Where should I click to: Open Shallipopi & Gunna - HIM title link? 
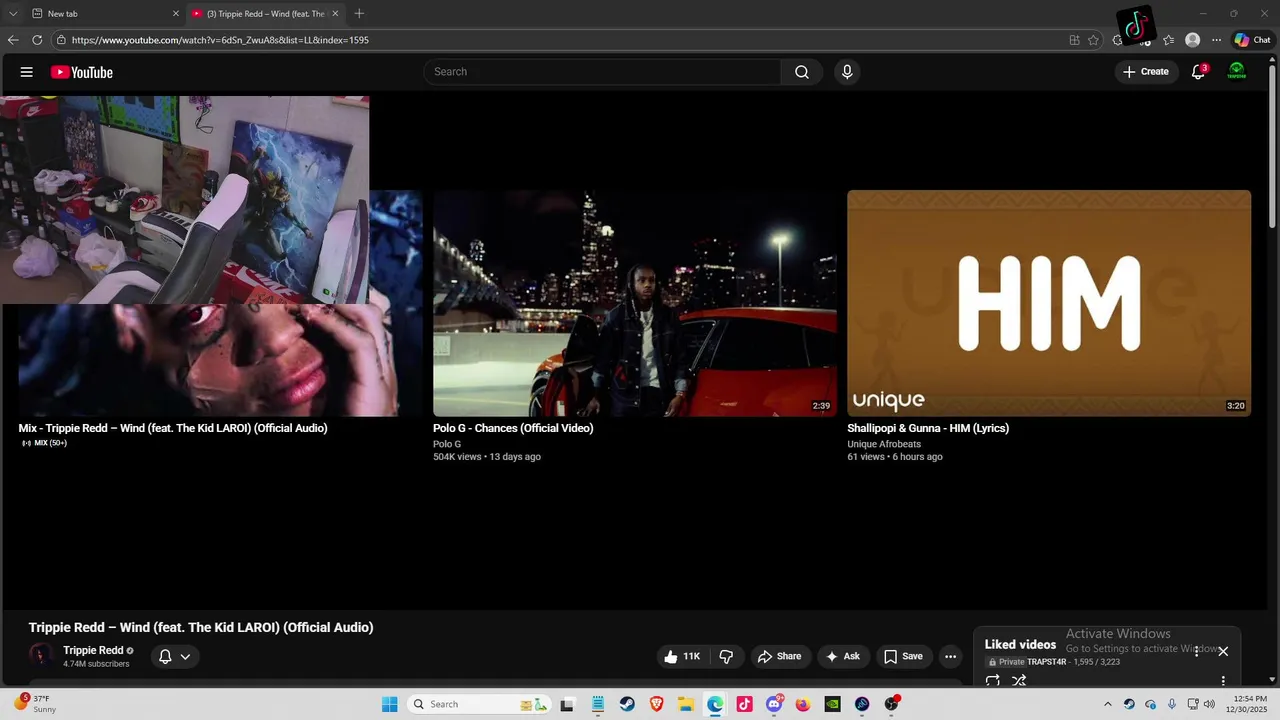click(x=928, y=428)
